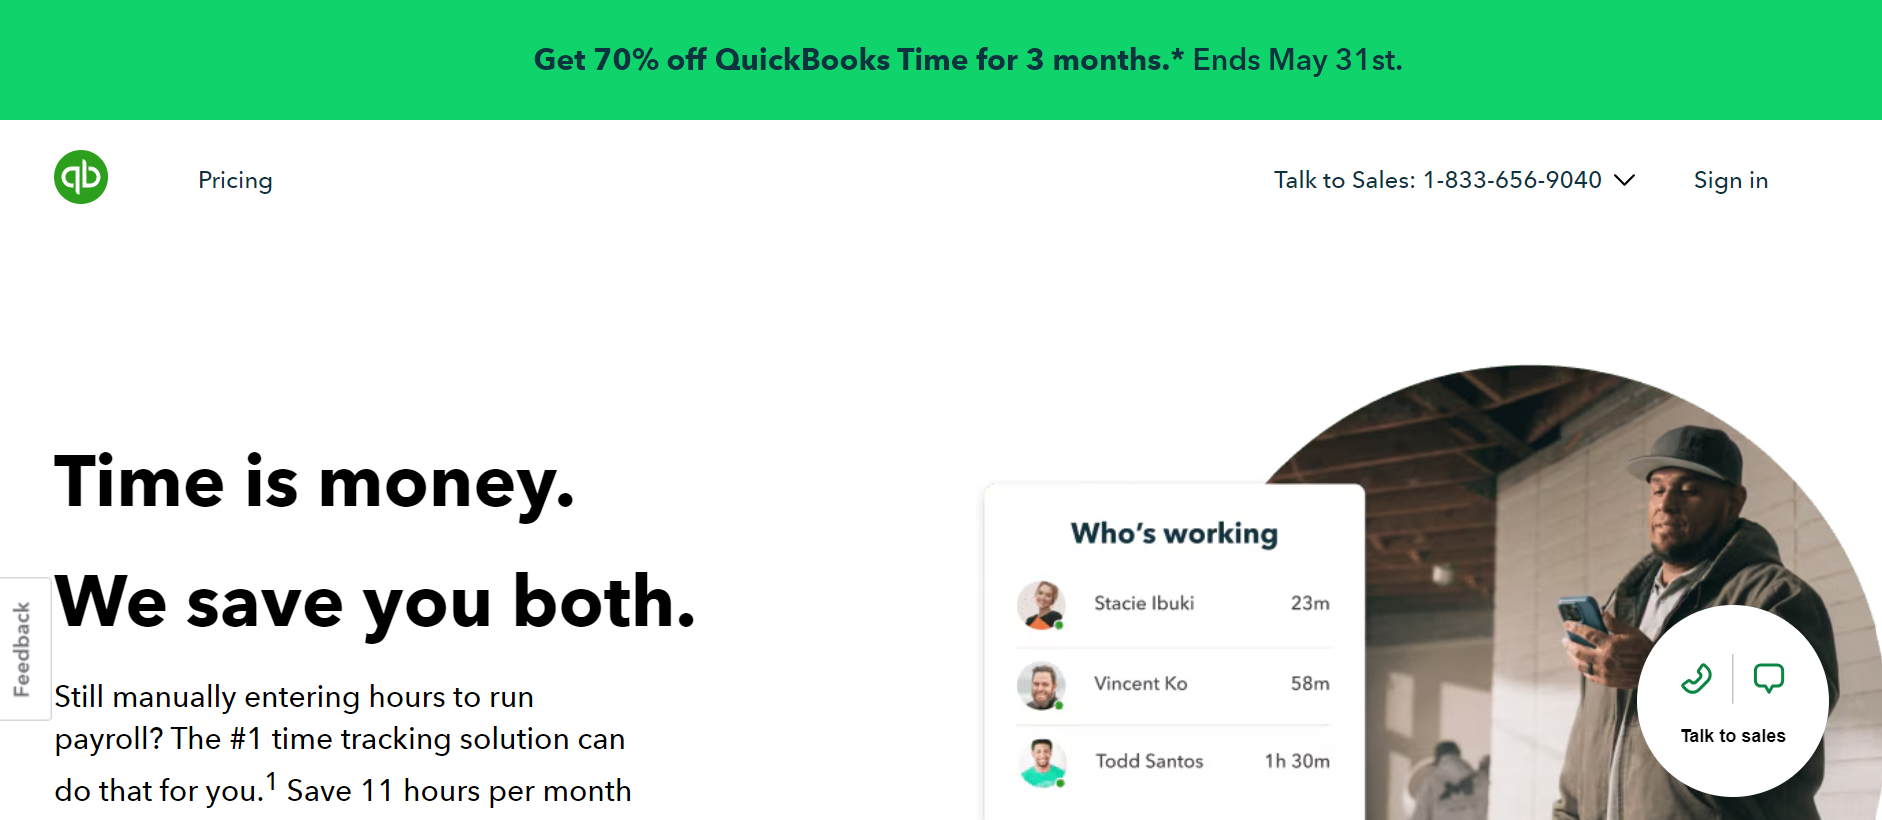Click Stacie Ibuki's avatar

click(1041, 604)
